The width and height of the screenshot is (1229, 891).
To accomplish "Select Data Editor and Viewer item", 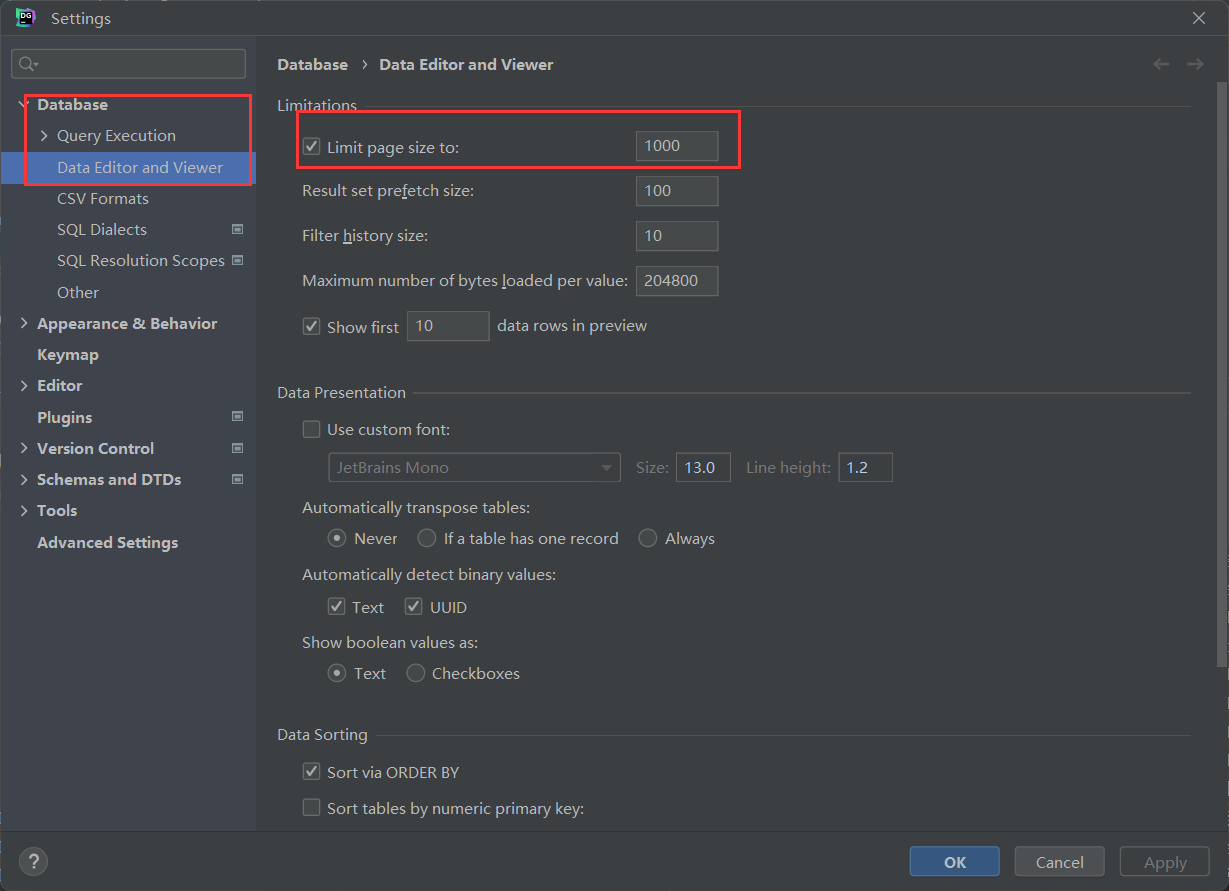I will click(x=128, y=167).
